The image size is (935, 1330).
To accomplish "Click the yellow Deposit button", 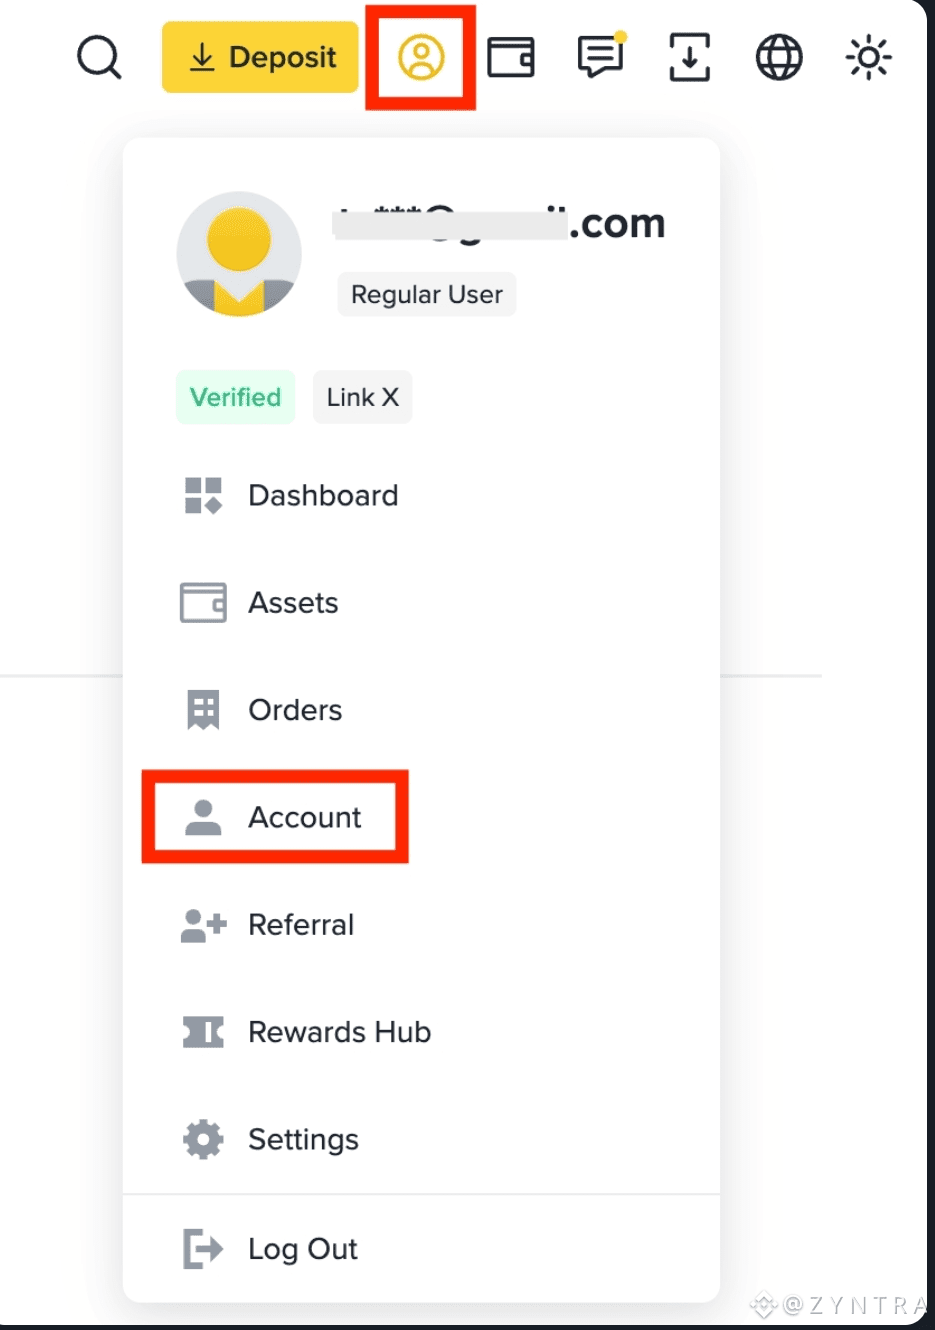I will 260,57.
